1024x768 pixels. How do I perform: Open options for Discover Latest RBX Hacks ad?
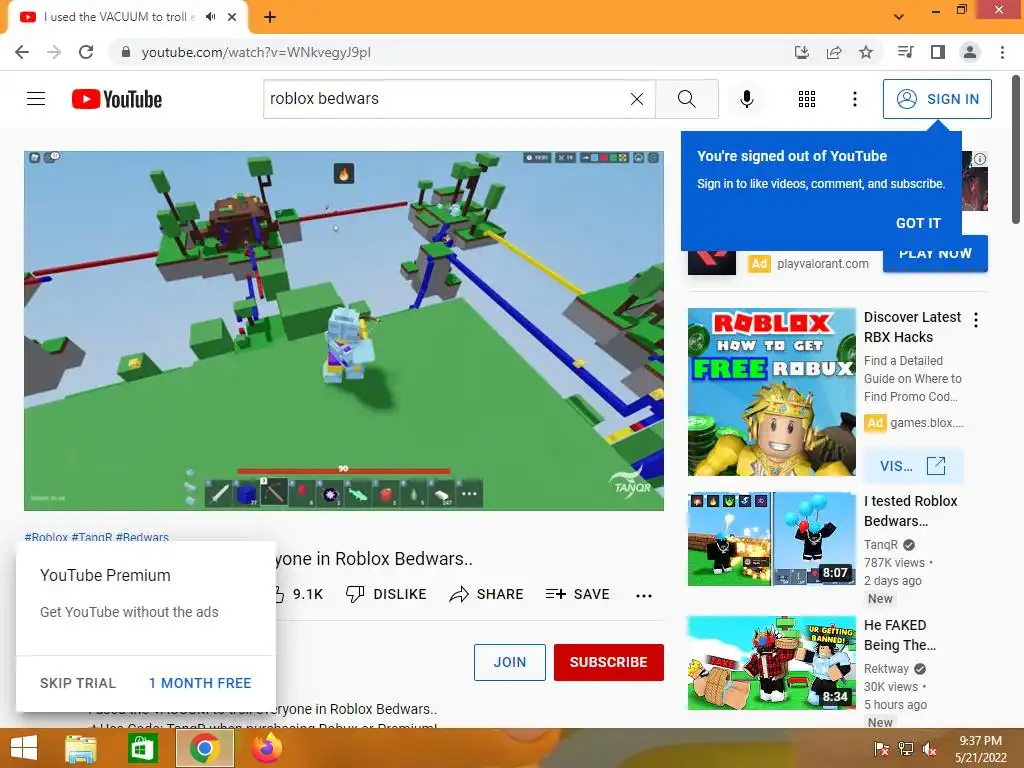[x=976, y=319]
